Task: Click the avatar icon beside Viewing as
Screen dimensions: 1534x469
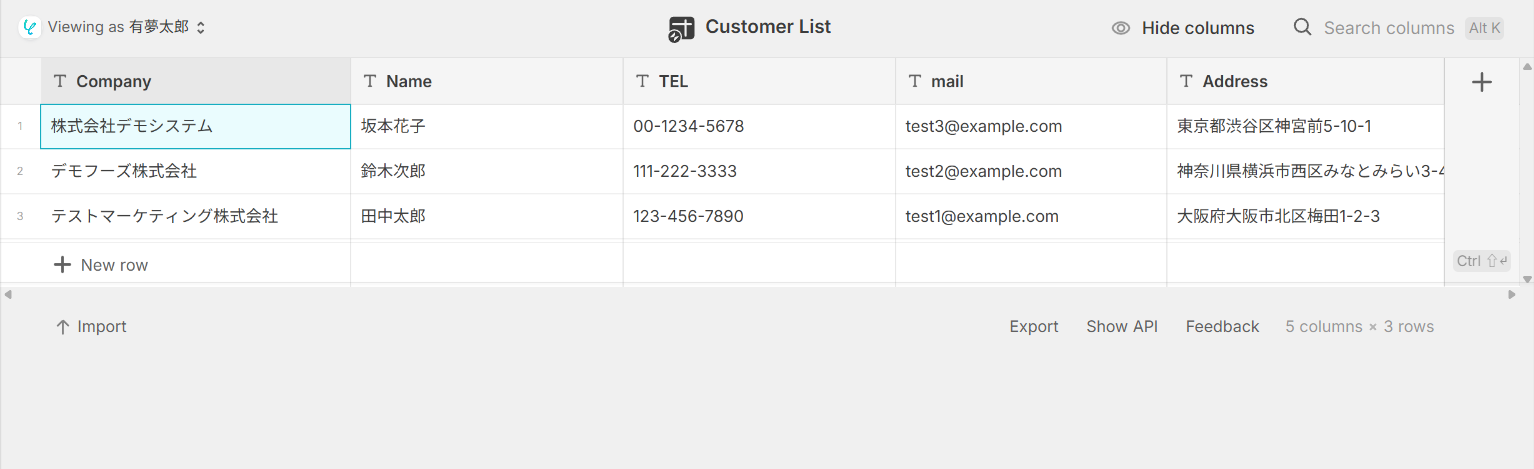Action: pyautogui.click(x=30, y=28)
